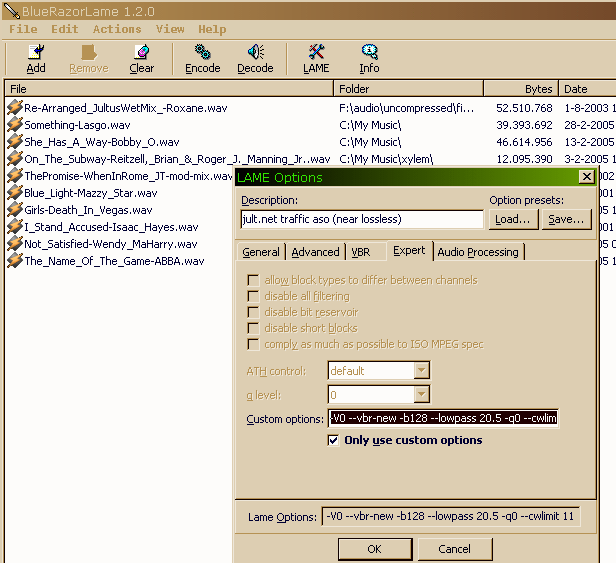This screenshot has height=563, width=616.
Task: Click the Lame Options readout field
Action: click(450, 516)
